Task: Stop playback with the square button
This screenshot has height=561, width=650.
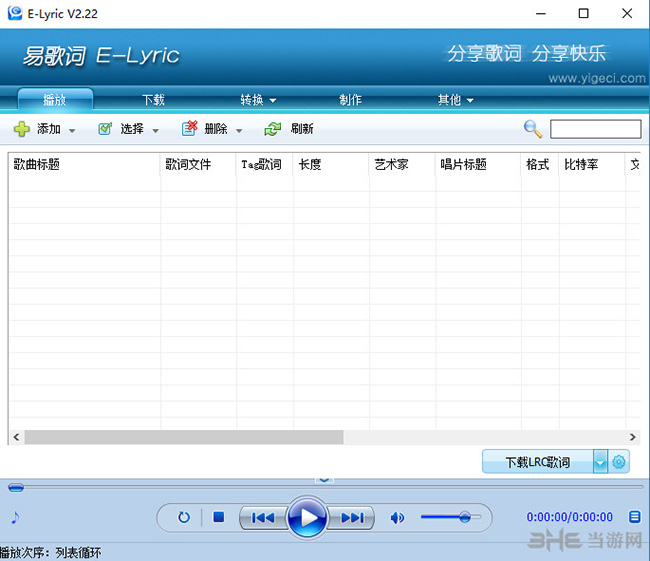Action: 218,517
